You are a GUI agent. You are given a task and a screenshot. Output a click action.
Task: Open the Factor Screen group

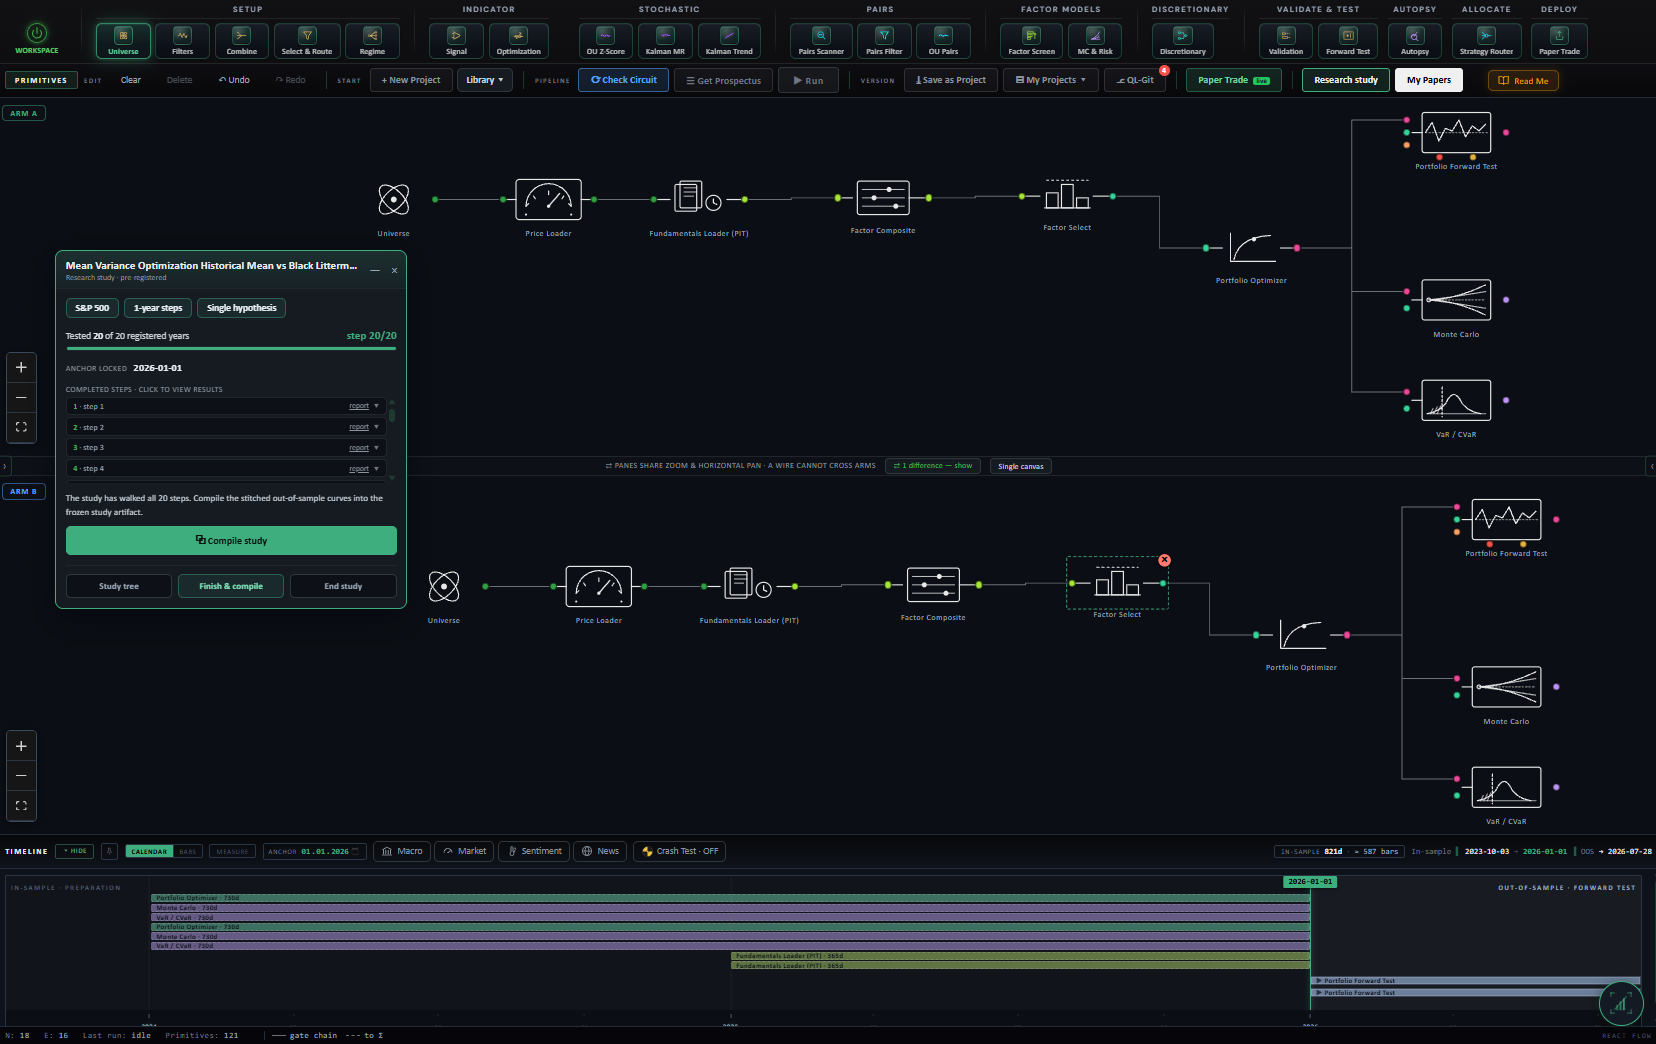(x=1031, y=41)
